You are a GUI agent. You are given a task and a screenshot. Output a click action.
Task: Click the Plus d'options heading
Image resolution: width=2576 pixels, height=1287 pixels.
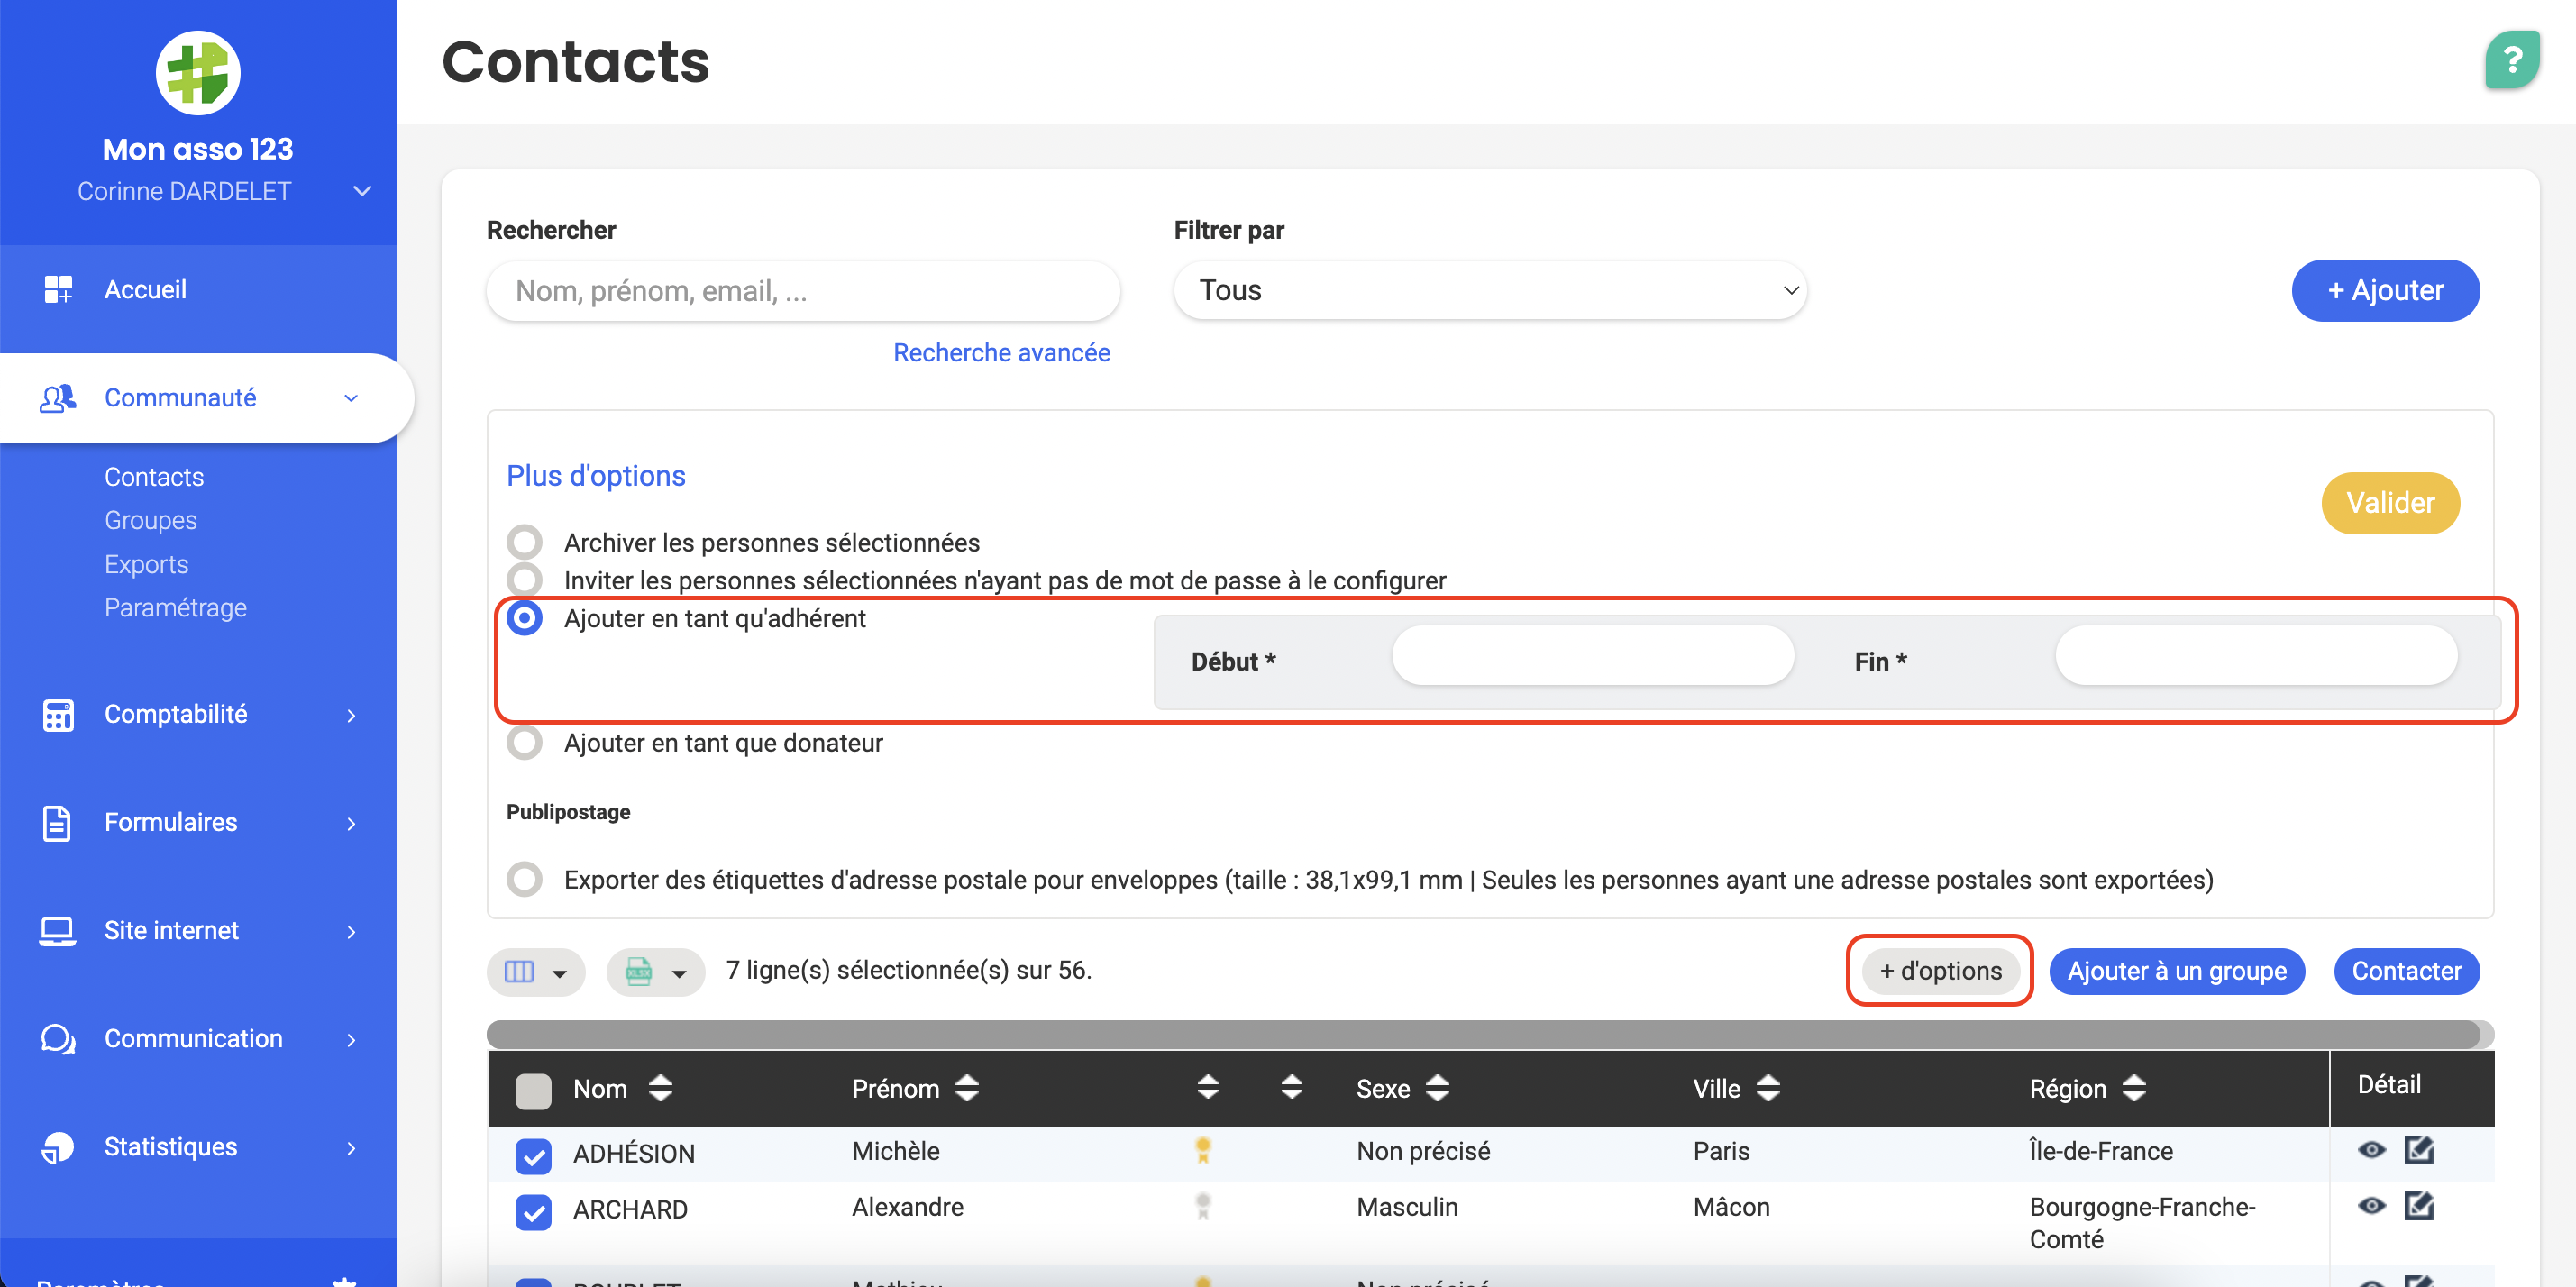point(596,476)
